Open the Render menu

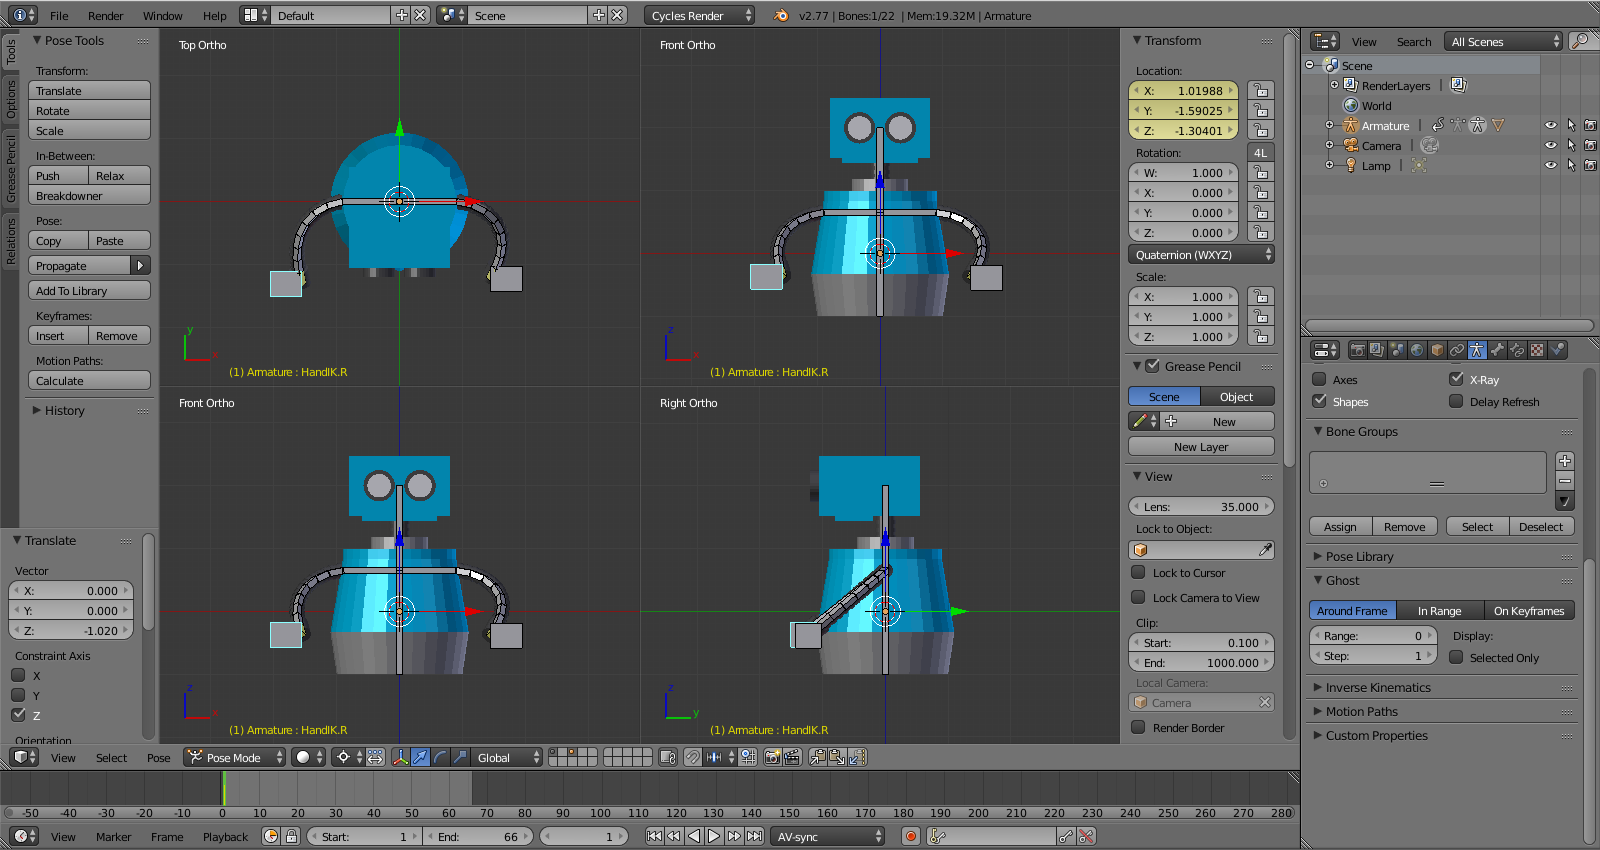coord(105,16)
